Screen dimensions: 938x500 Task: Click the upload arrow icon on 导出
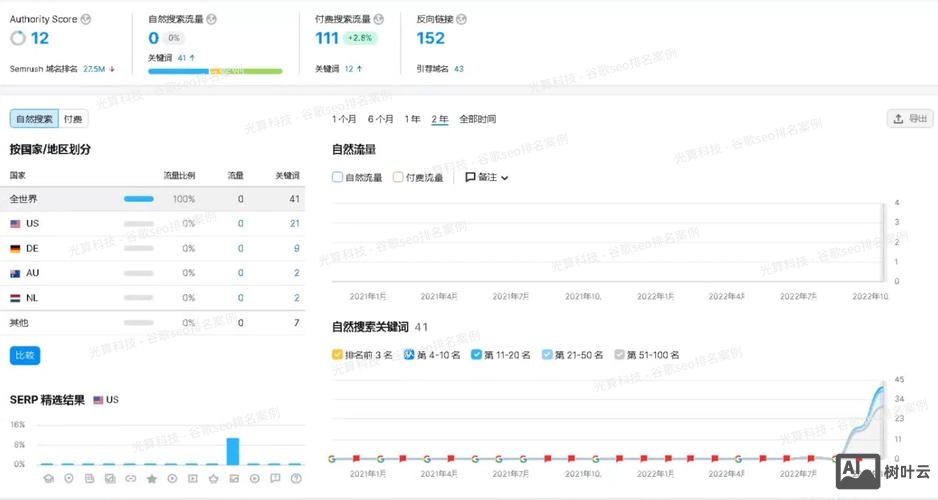[898, 119]
